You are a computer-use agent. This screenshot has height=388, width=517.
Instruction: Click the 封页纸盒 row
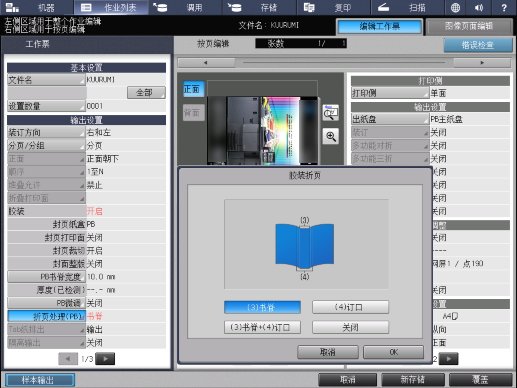tap(87, 224)
